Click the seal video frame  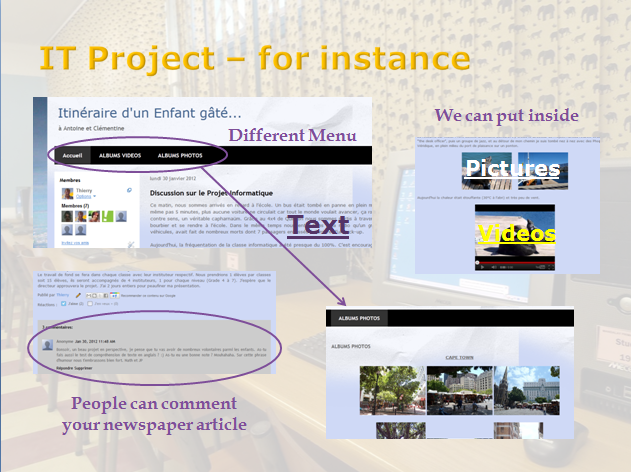coord(515,233)
